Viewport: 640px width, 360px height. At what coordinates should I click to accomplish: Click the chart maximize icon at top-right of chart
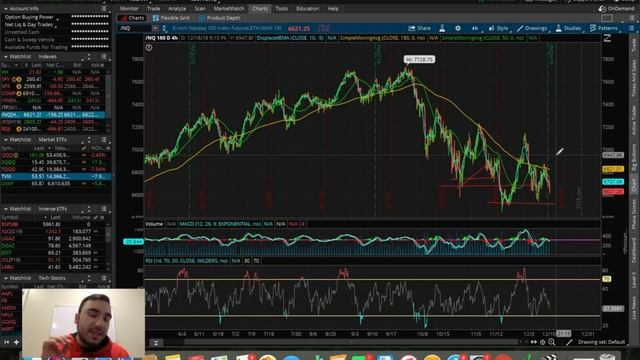[607, 38]
